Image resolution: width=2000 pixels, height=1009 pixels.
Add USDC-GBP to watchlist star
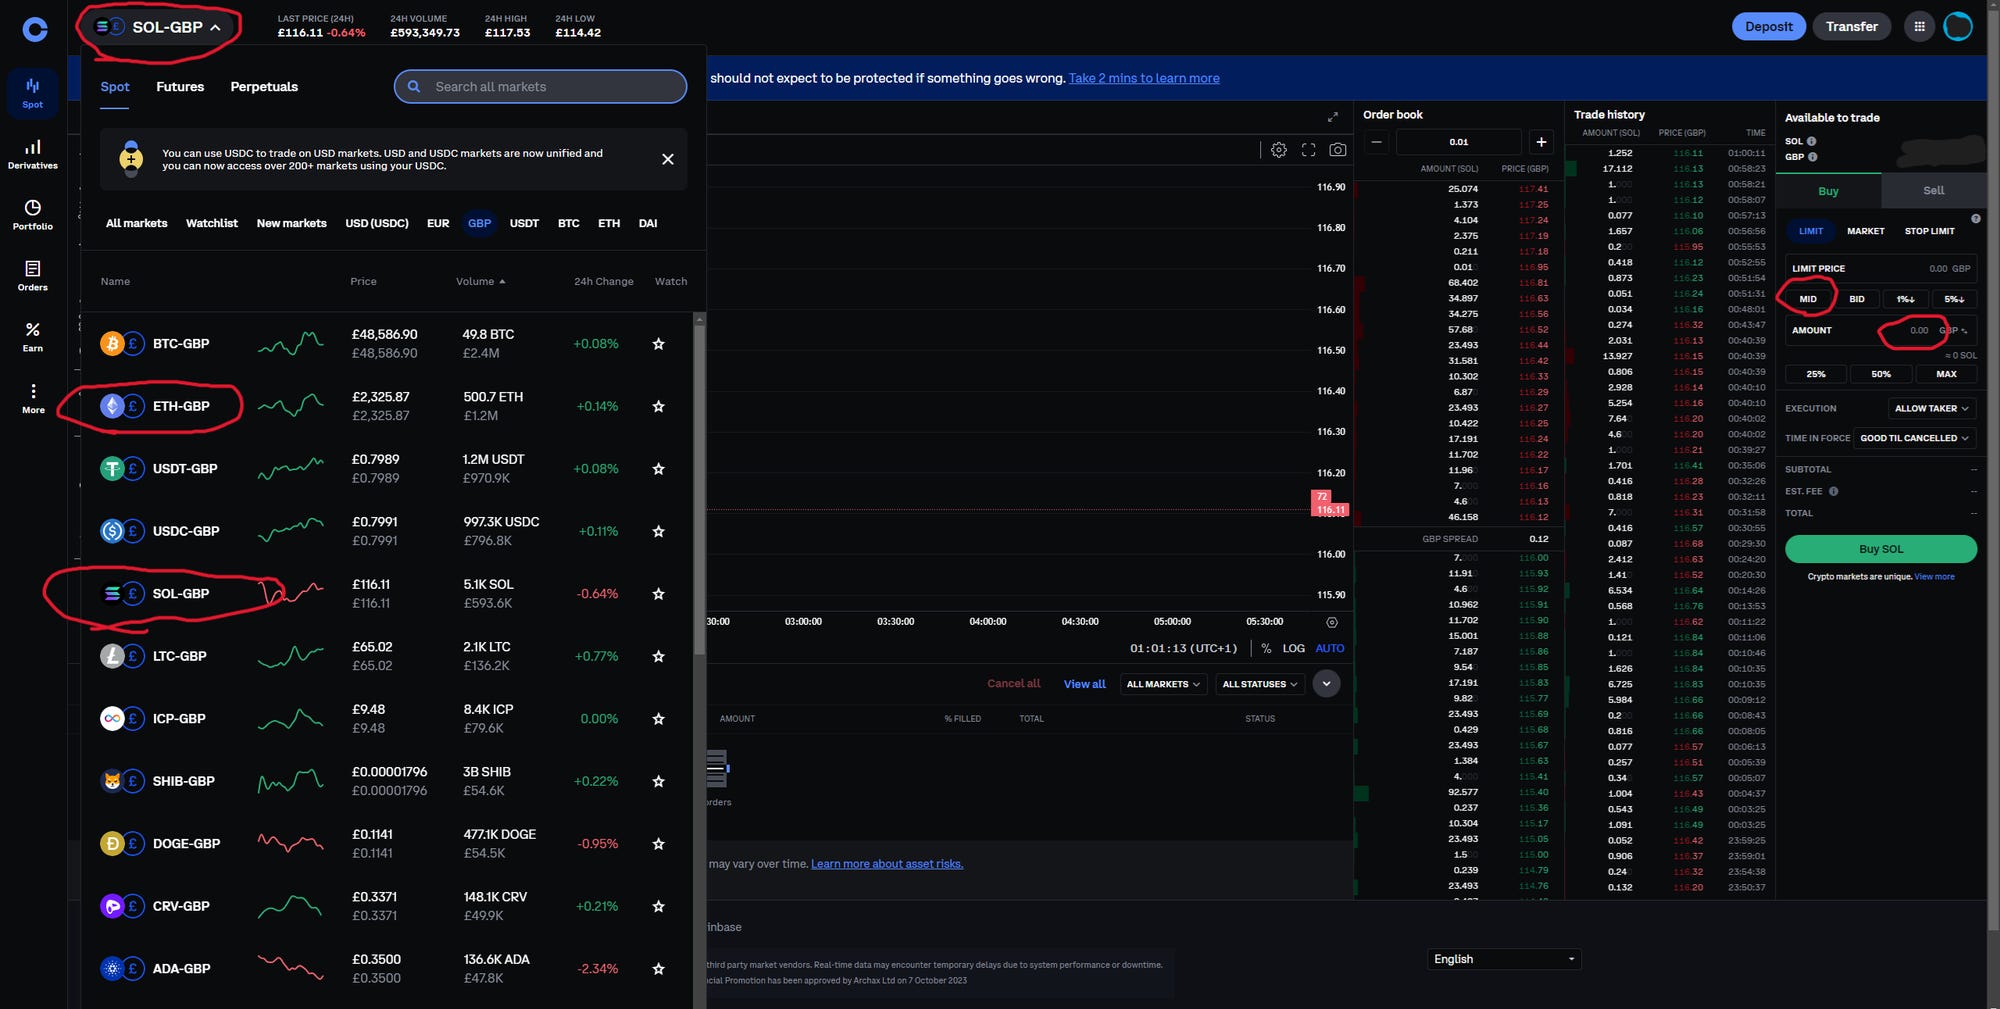[658, 532]
